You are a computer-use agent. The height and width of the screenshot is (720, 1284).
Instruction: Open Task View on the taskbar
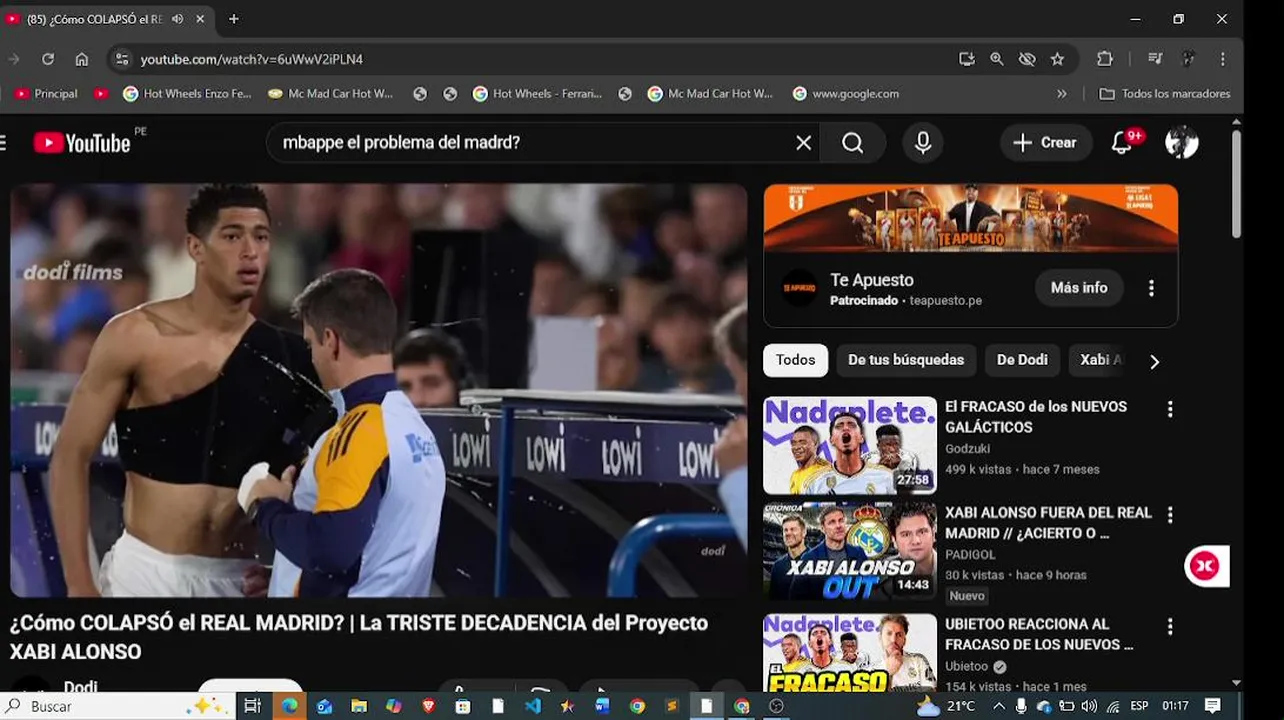[x=252, y=706]
